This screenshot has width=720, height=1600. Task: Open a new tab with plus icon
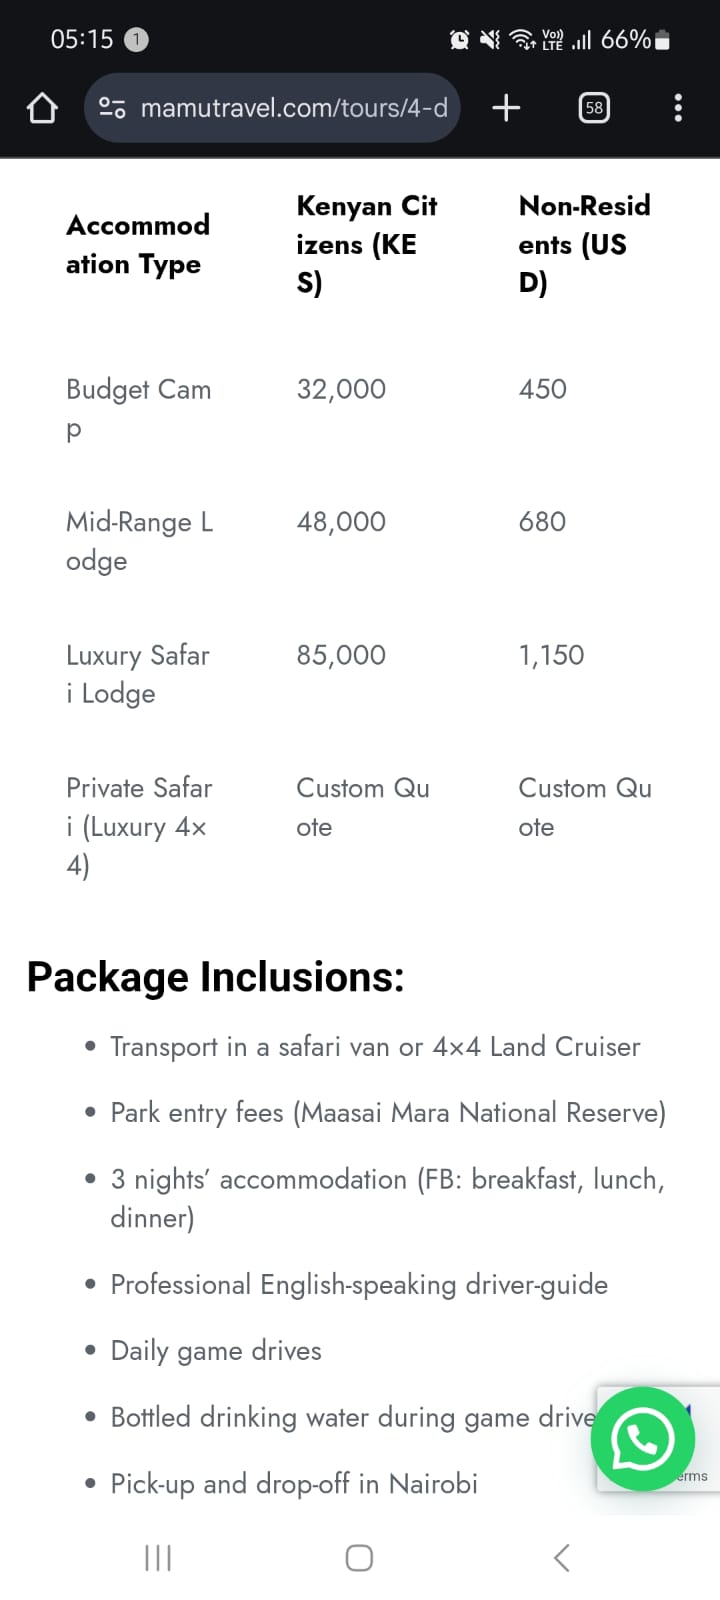pos(507,108)
